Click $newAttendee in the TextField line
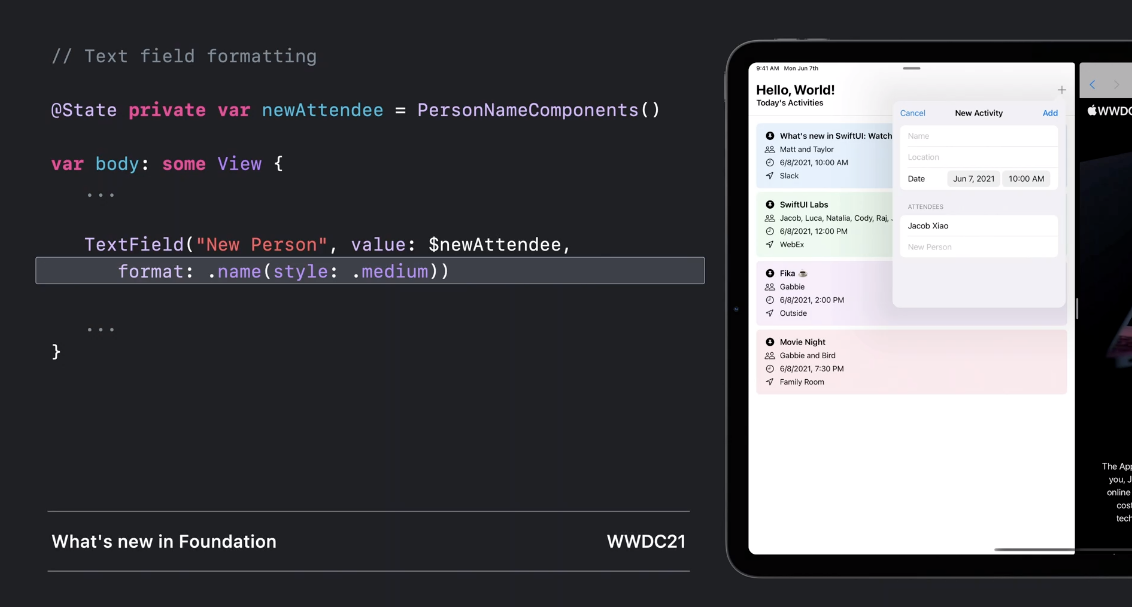This screenshot has height=607, width=1132. [x=495, y=245]
